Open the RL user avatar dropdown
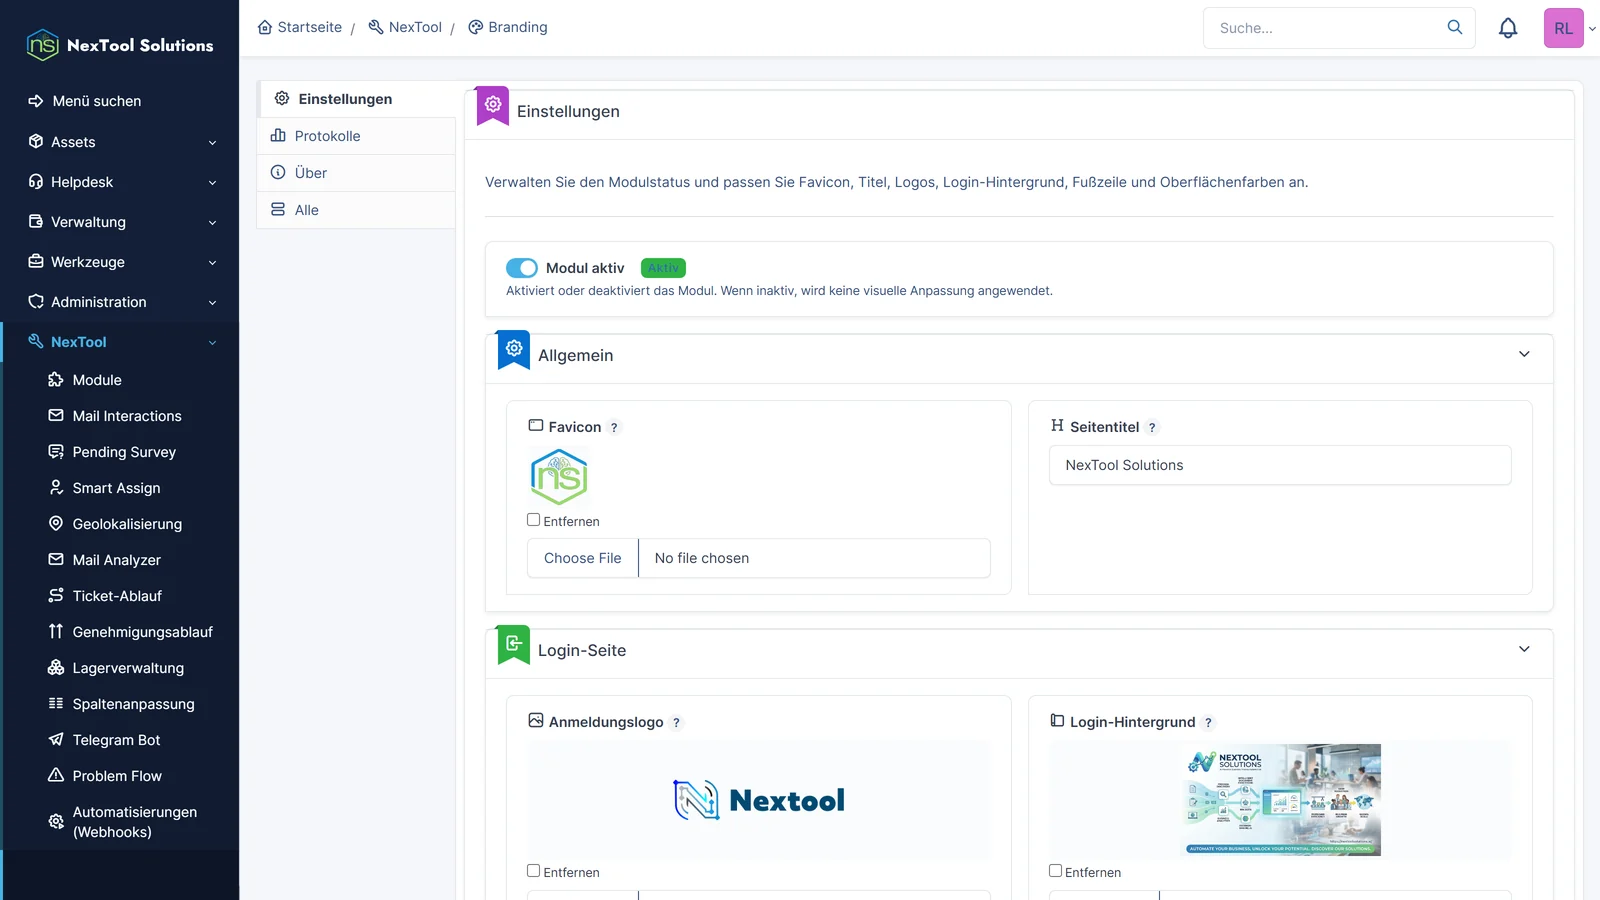 [x=1570, y=28]
